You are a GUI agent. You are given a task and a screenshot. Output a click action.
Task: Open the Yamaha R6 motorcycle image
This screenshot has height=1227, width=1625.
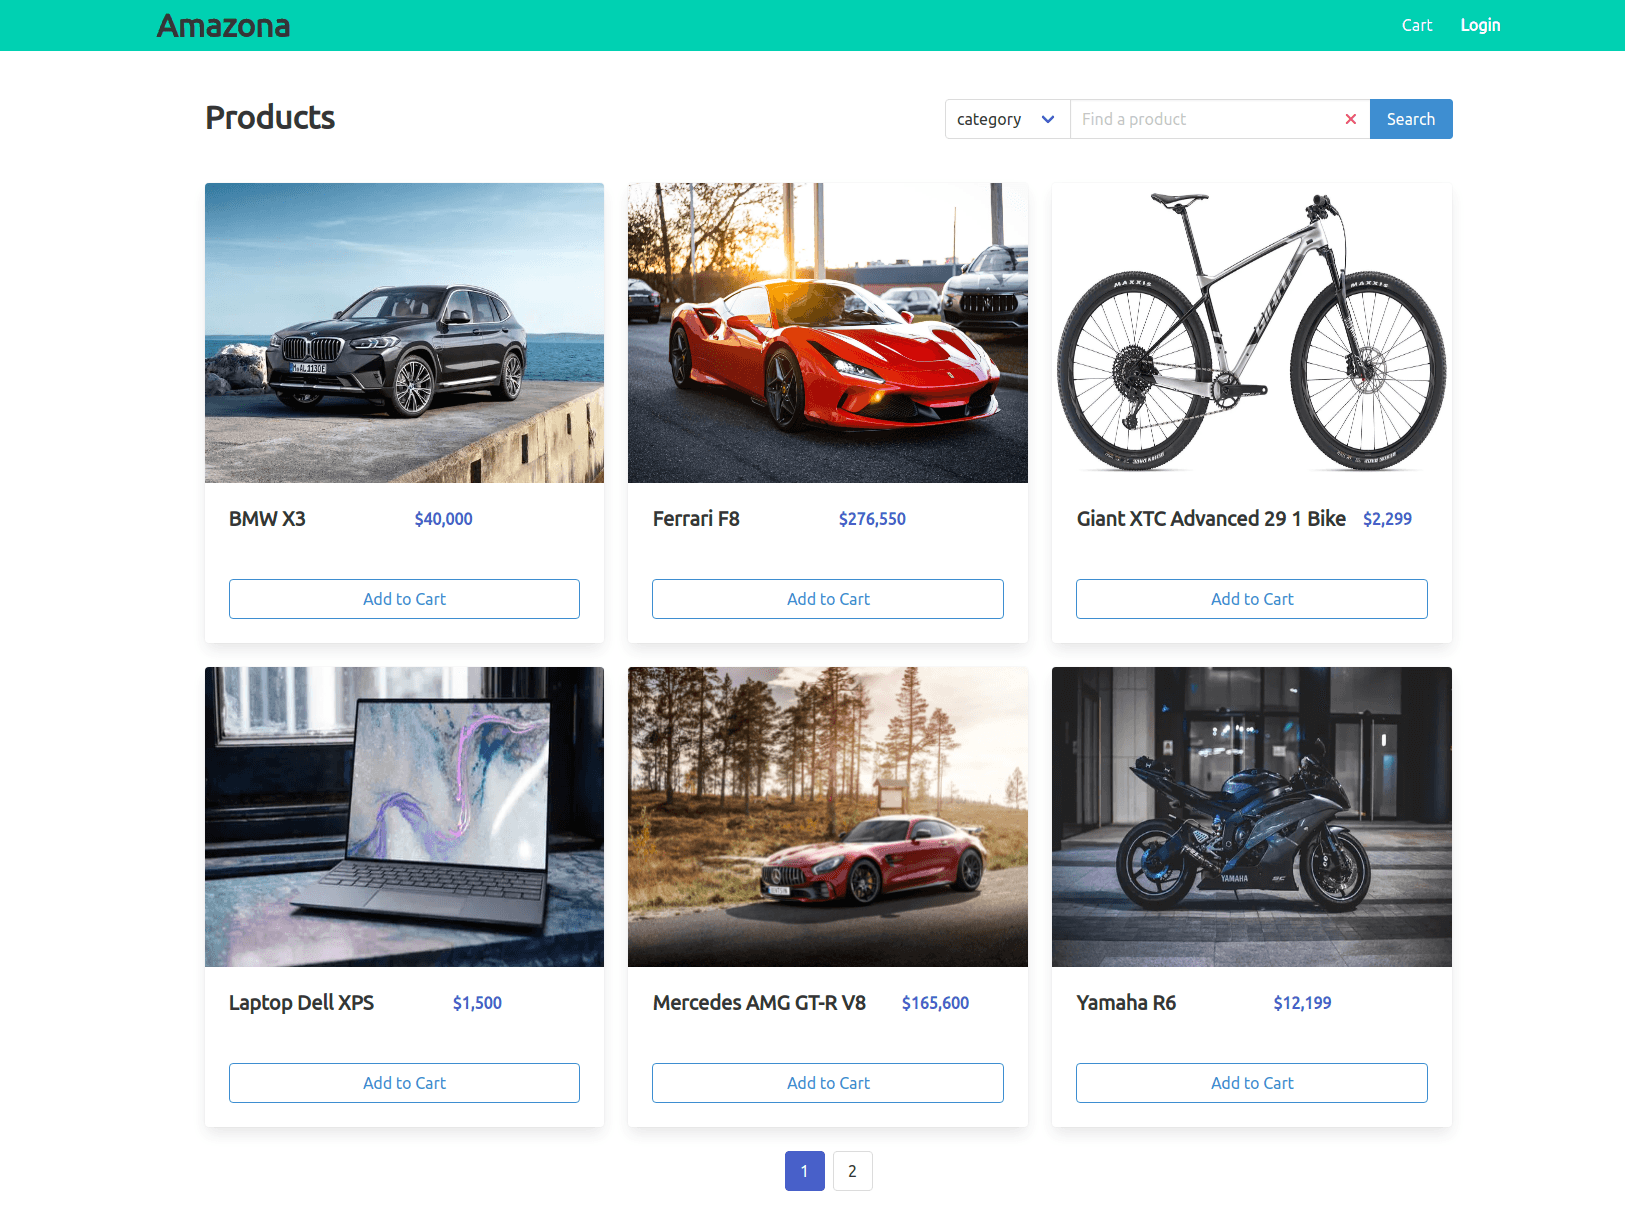1252,817
